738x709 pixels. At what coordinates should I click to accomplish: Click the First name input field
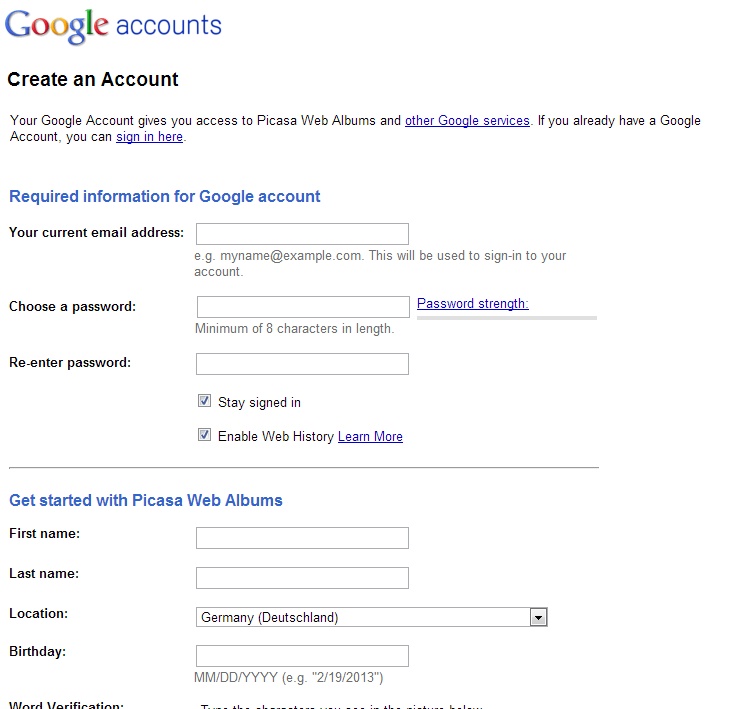point(302,538)
